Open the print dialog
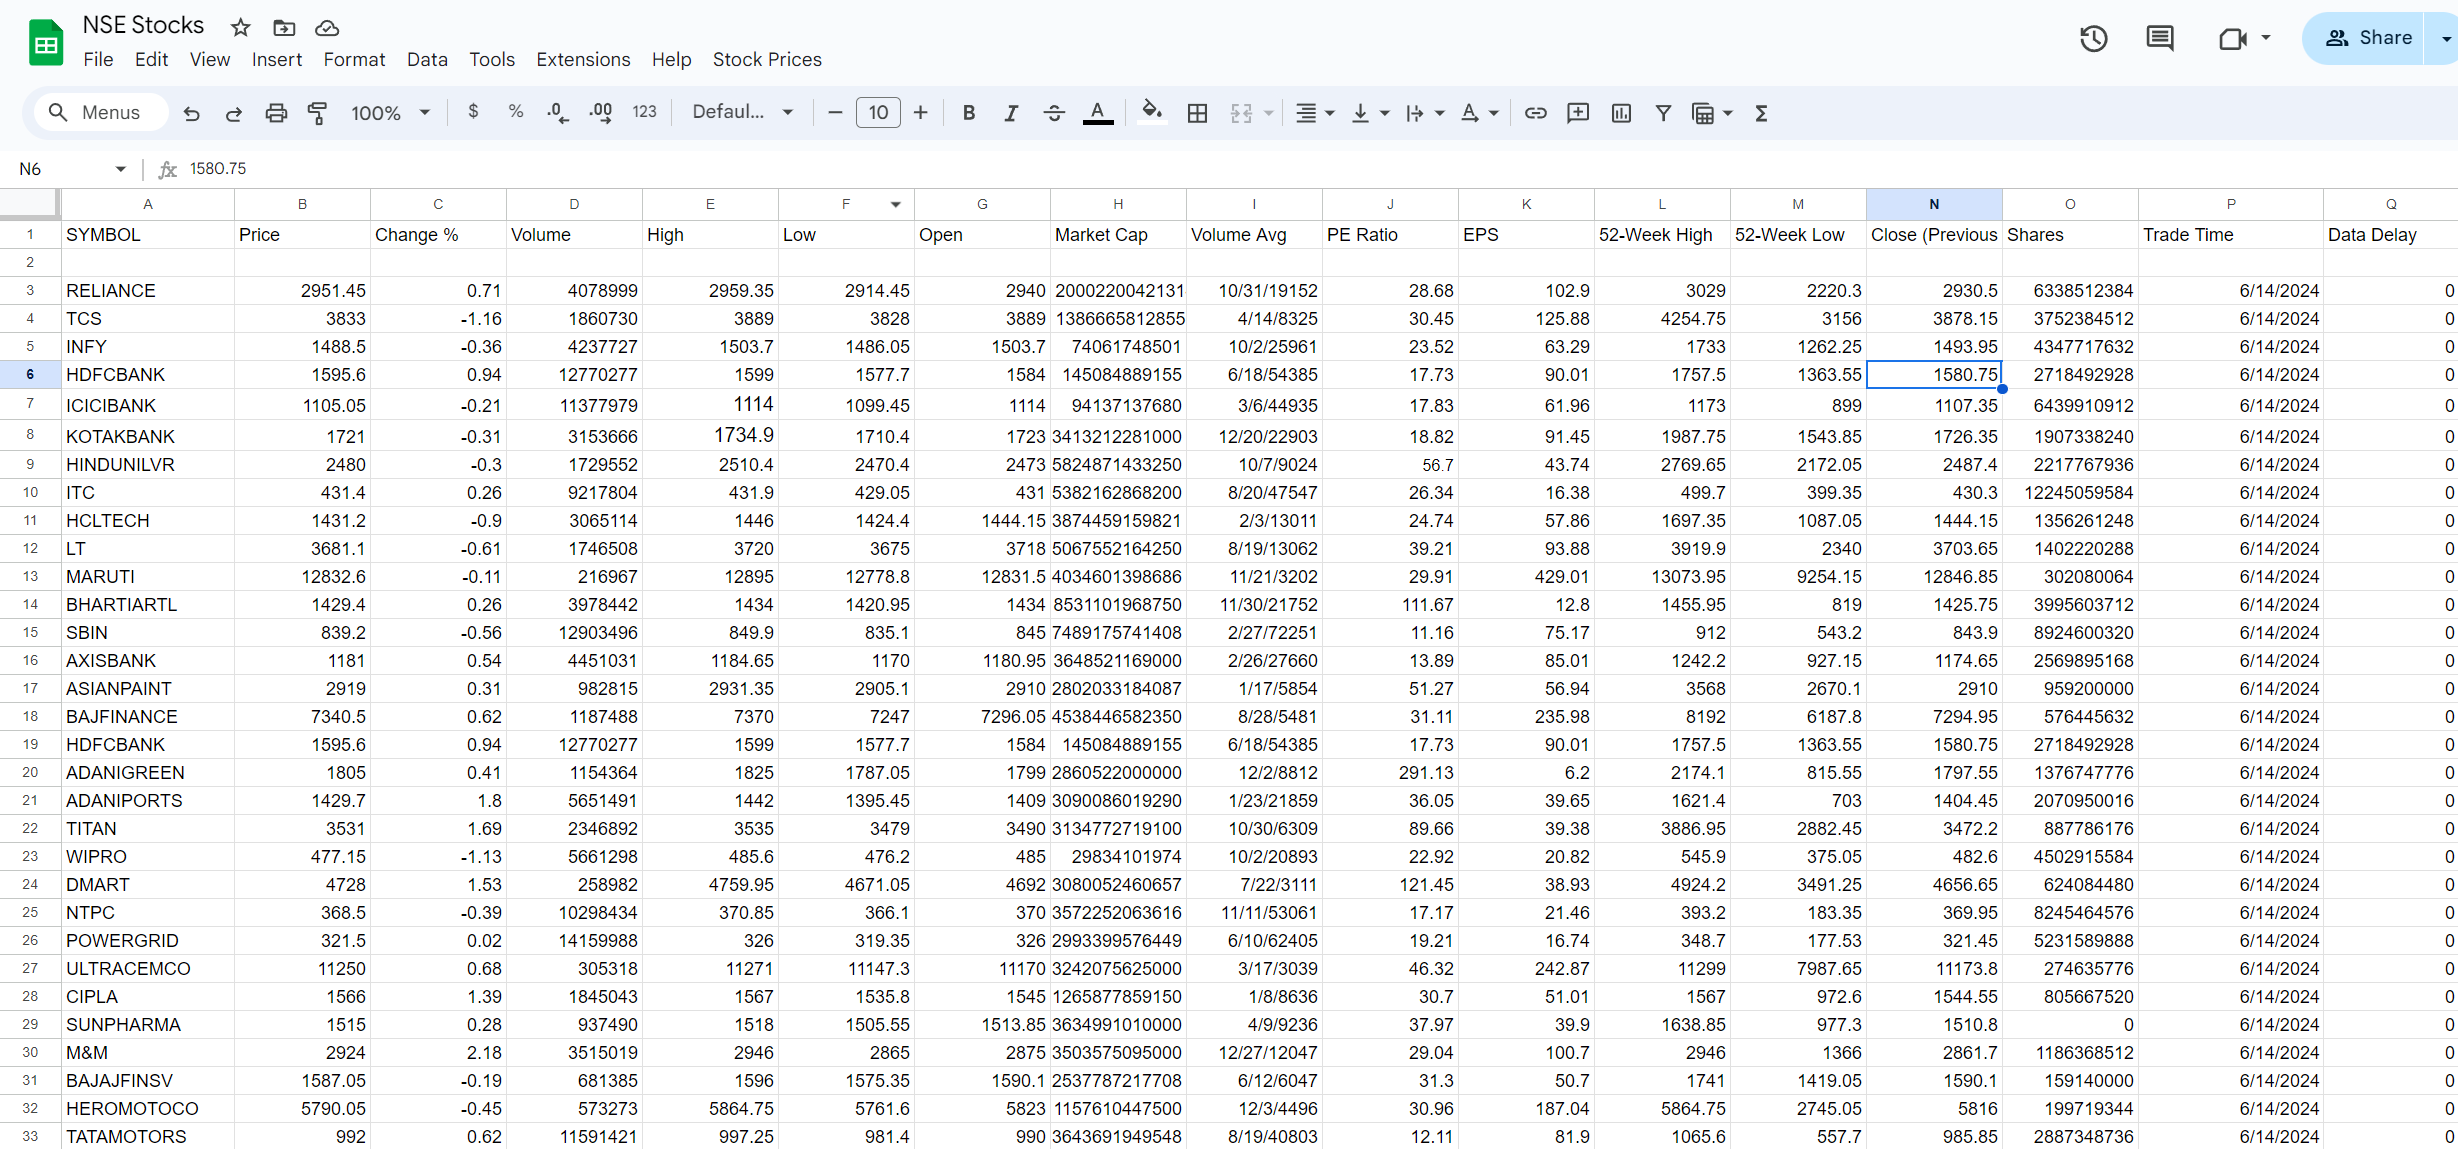2458x1149 pixels. [x=276, y=112]
